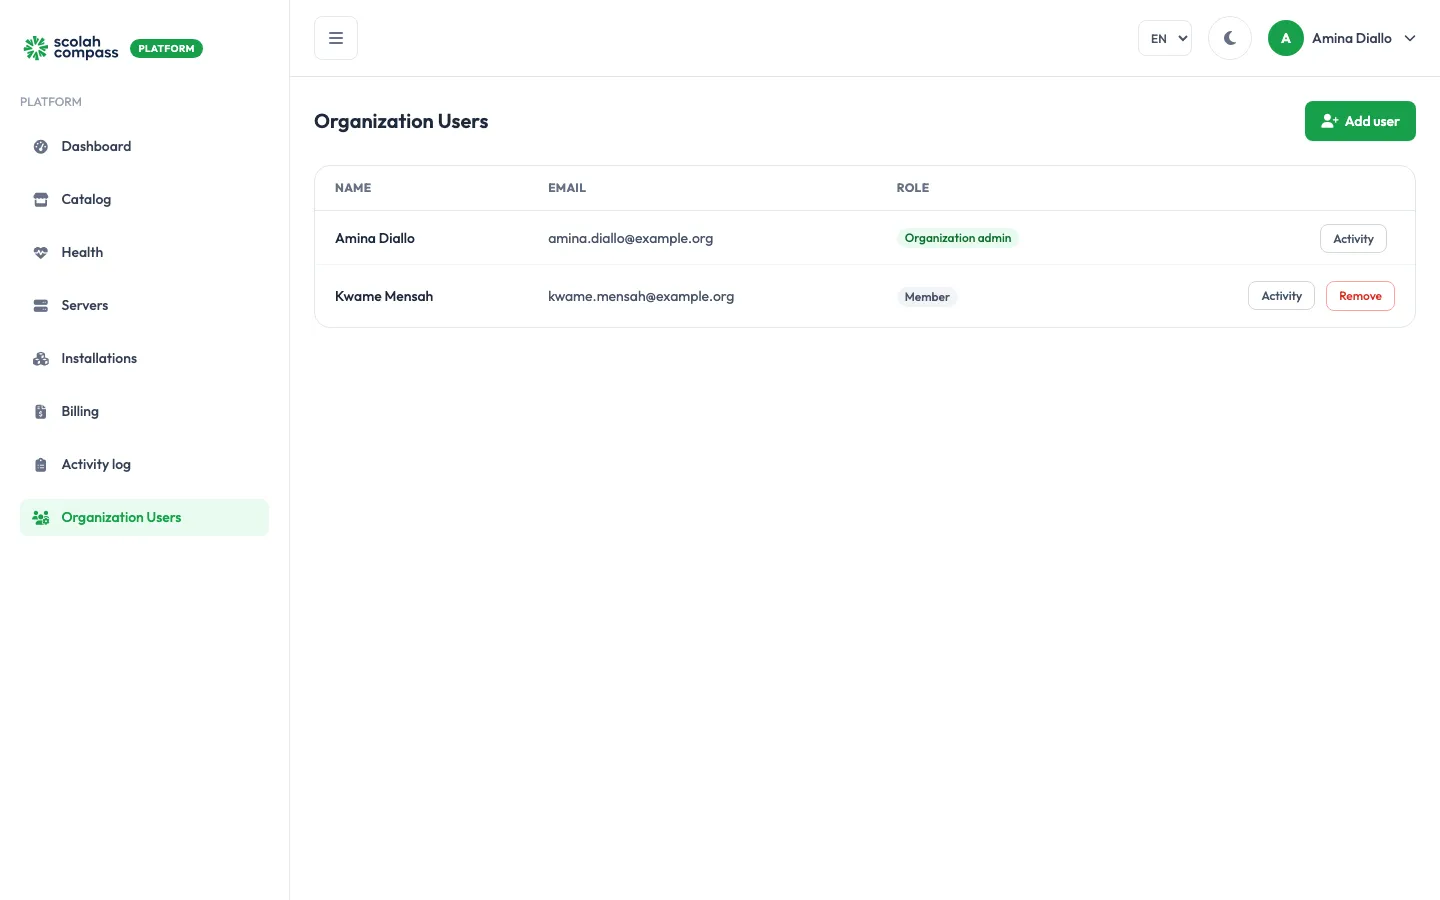
Task: Open the Activity log page
Action: pyautogui.click(x=144, y=465)
